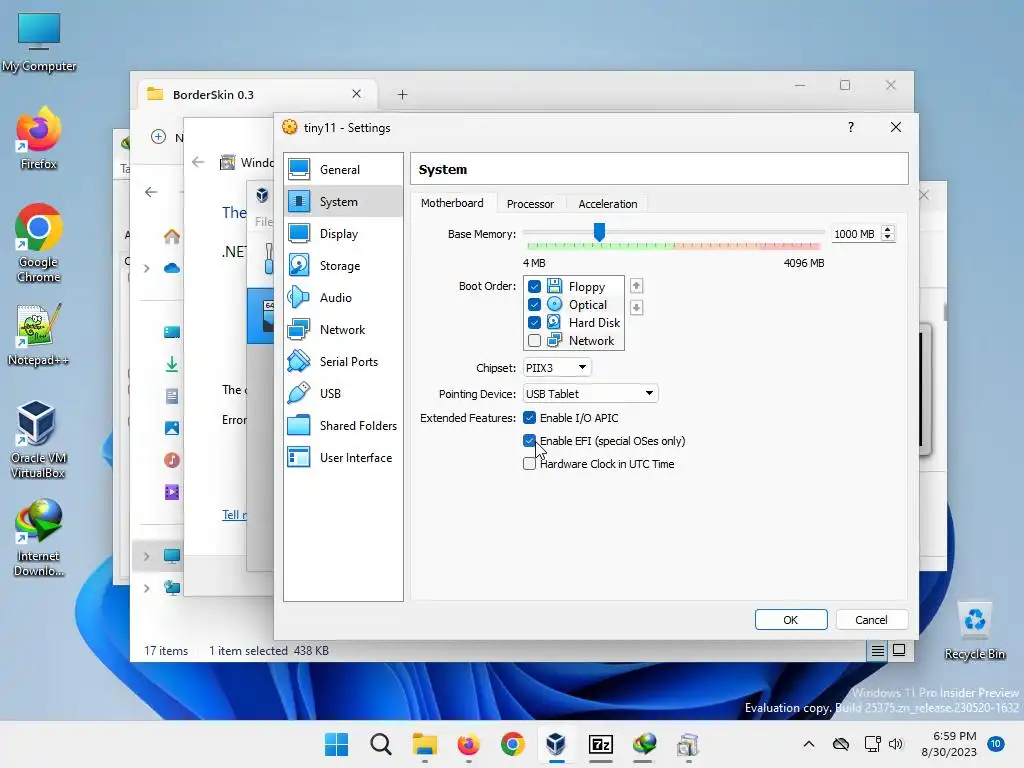
Task: Open the date and time clock in tray
Action: 949,744
